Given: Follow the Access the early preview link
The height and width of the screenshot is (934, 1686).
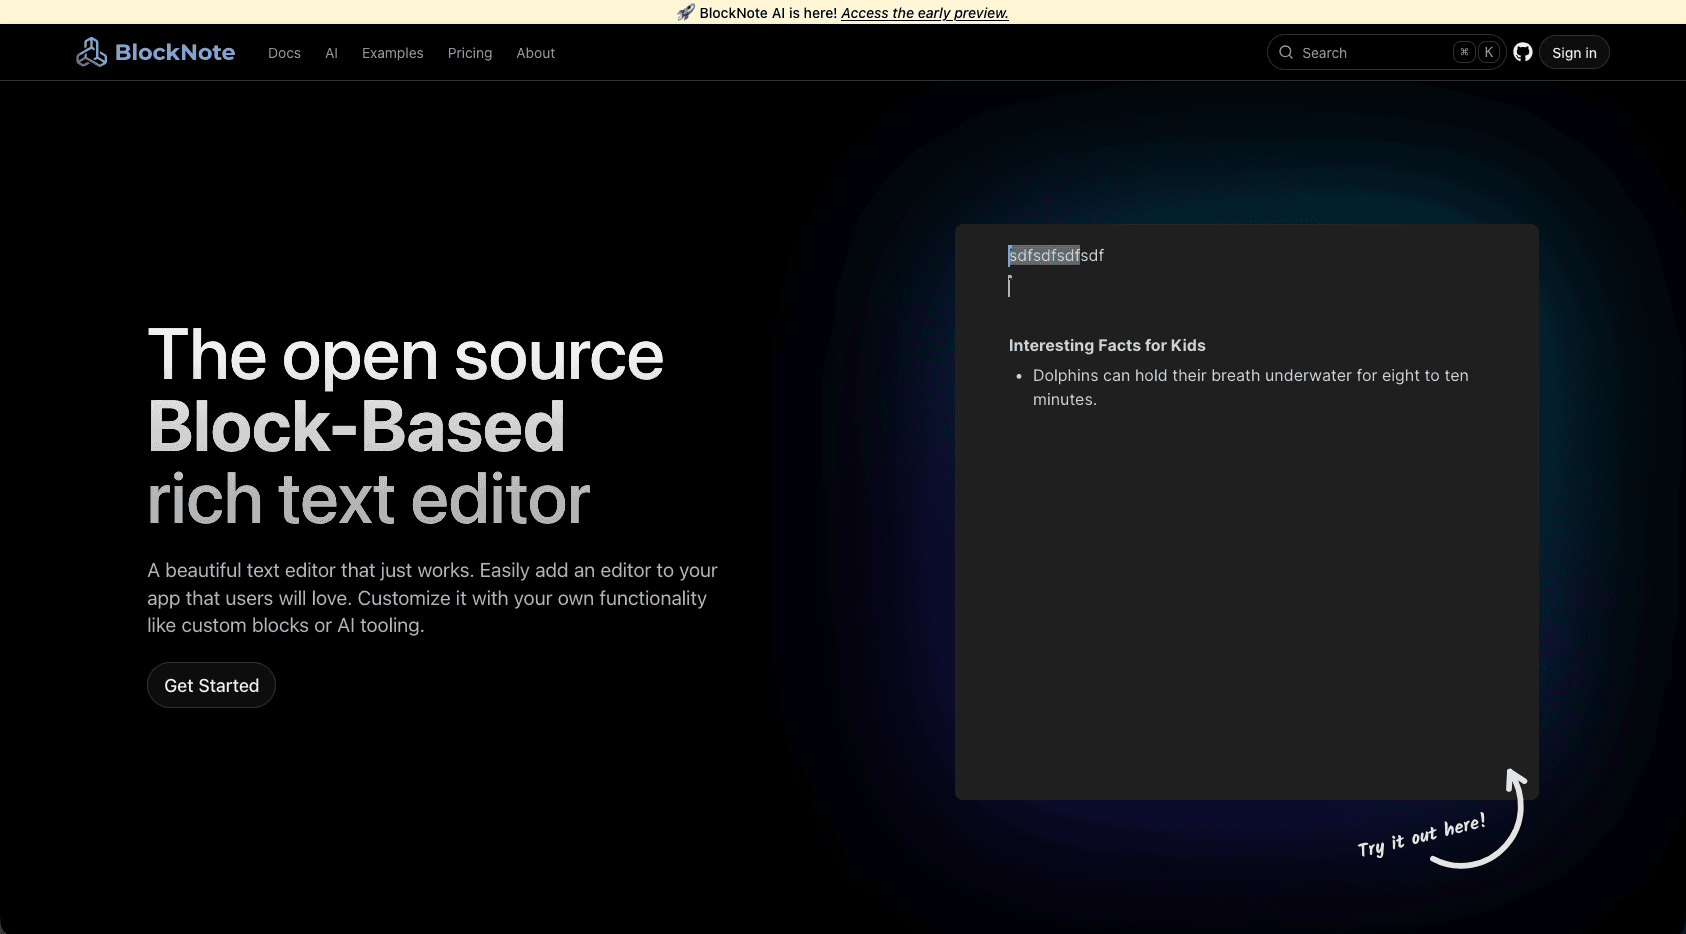Looking at the screenshot, I should point(924,13).
